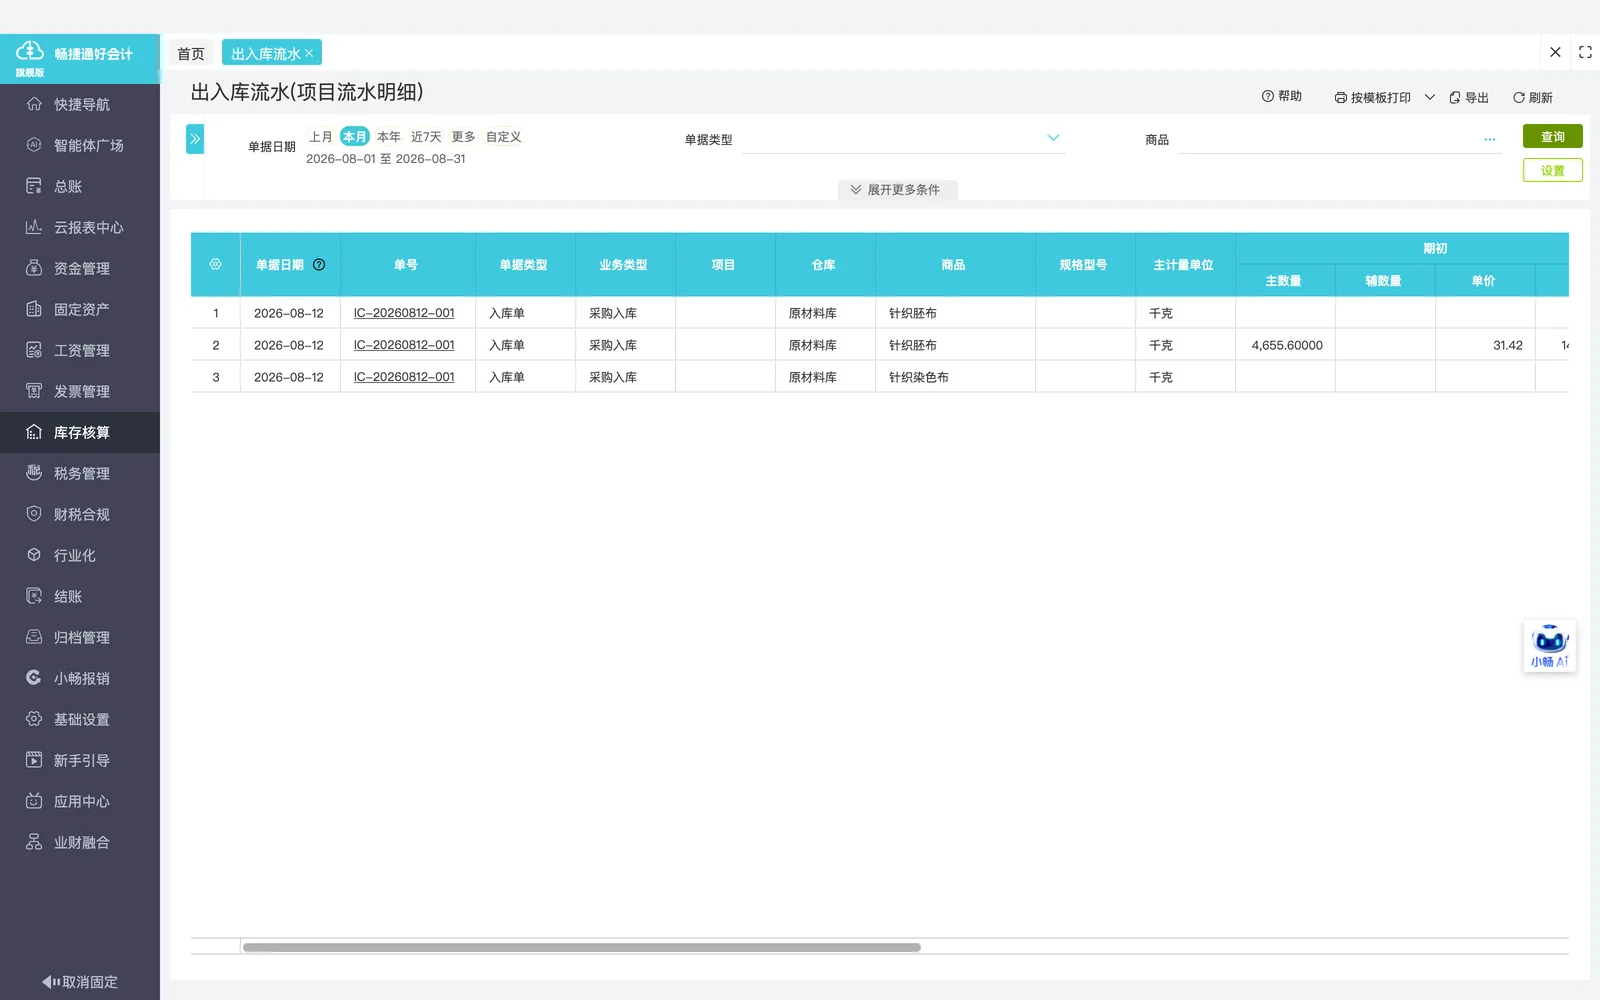
Task: Expand the left filter panel arrow
Action: pos(195,138)
